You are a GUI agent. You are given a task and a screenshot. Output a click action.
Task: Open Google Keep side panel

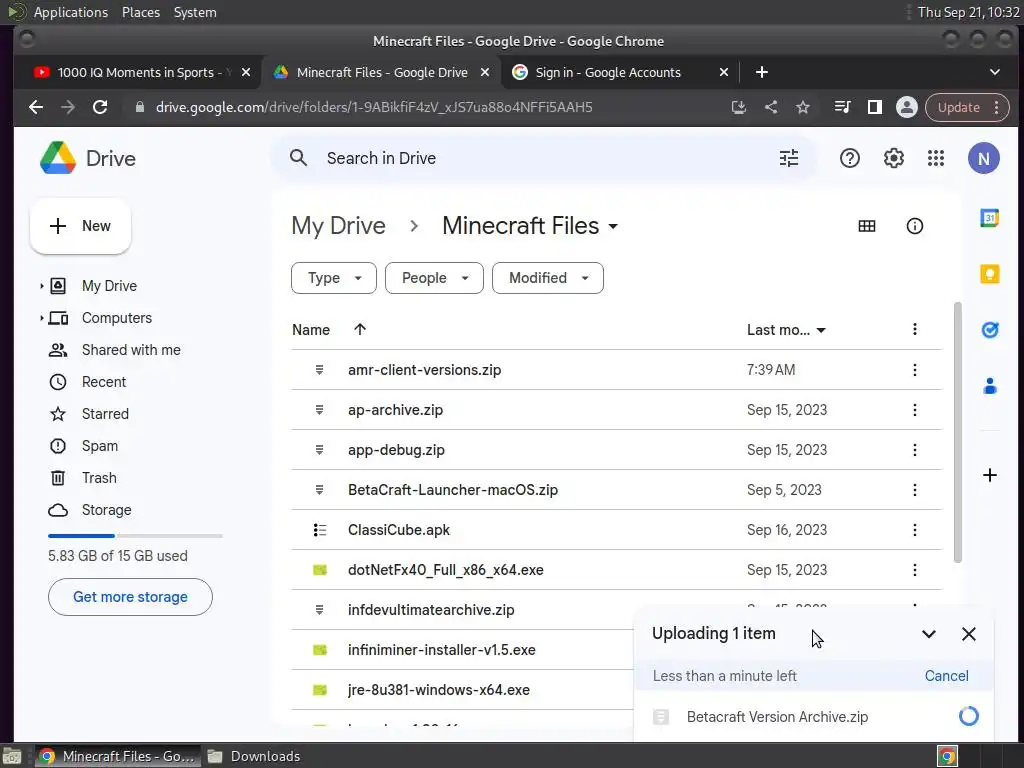pos(990,274)
